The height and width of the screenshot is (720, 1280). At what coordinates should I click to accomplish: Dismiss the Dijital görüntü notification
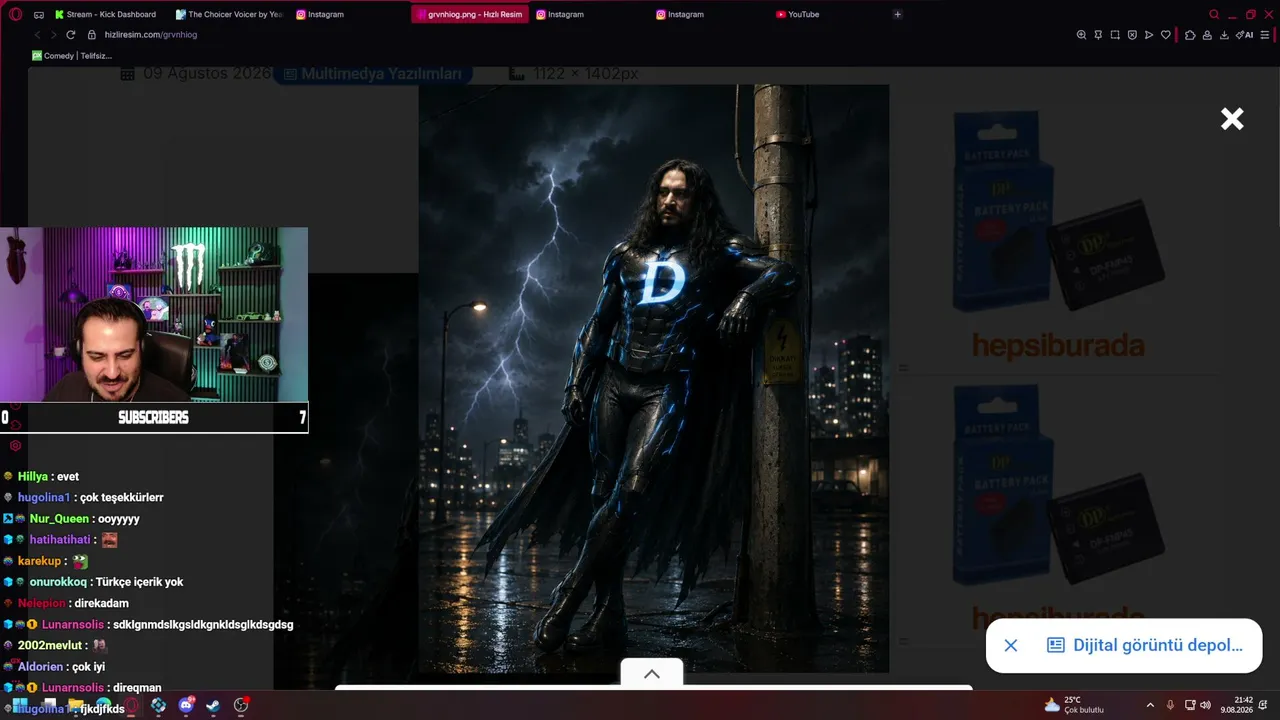(1011, 645)
